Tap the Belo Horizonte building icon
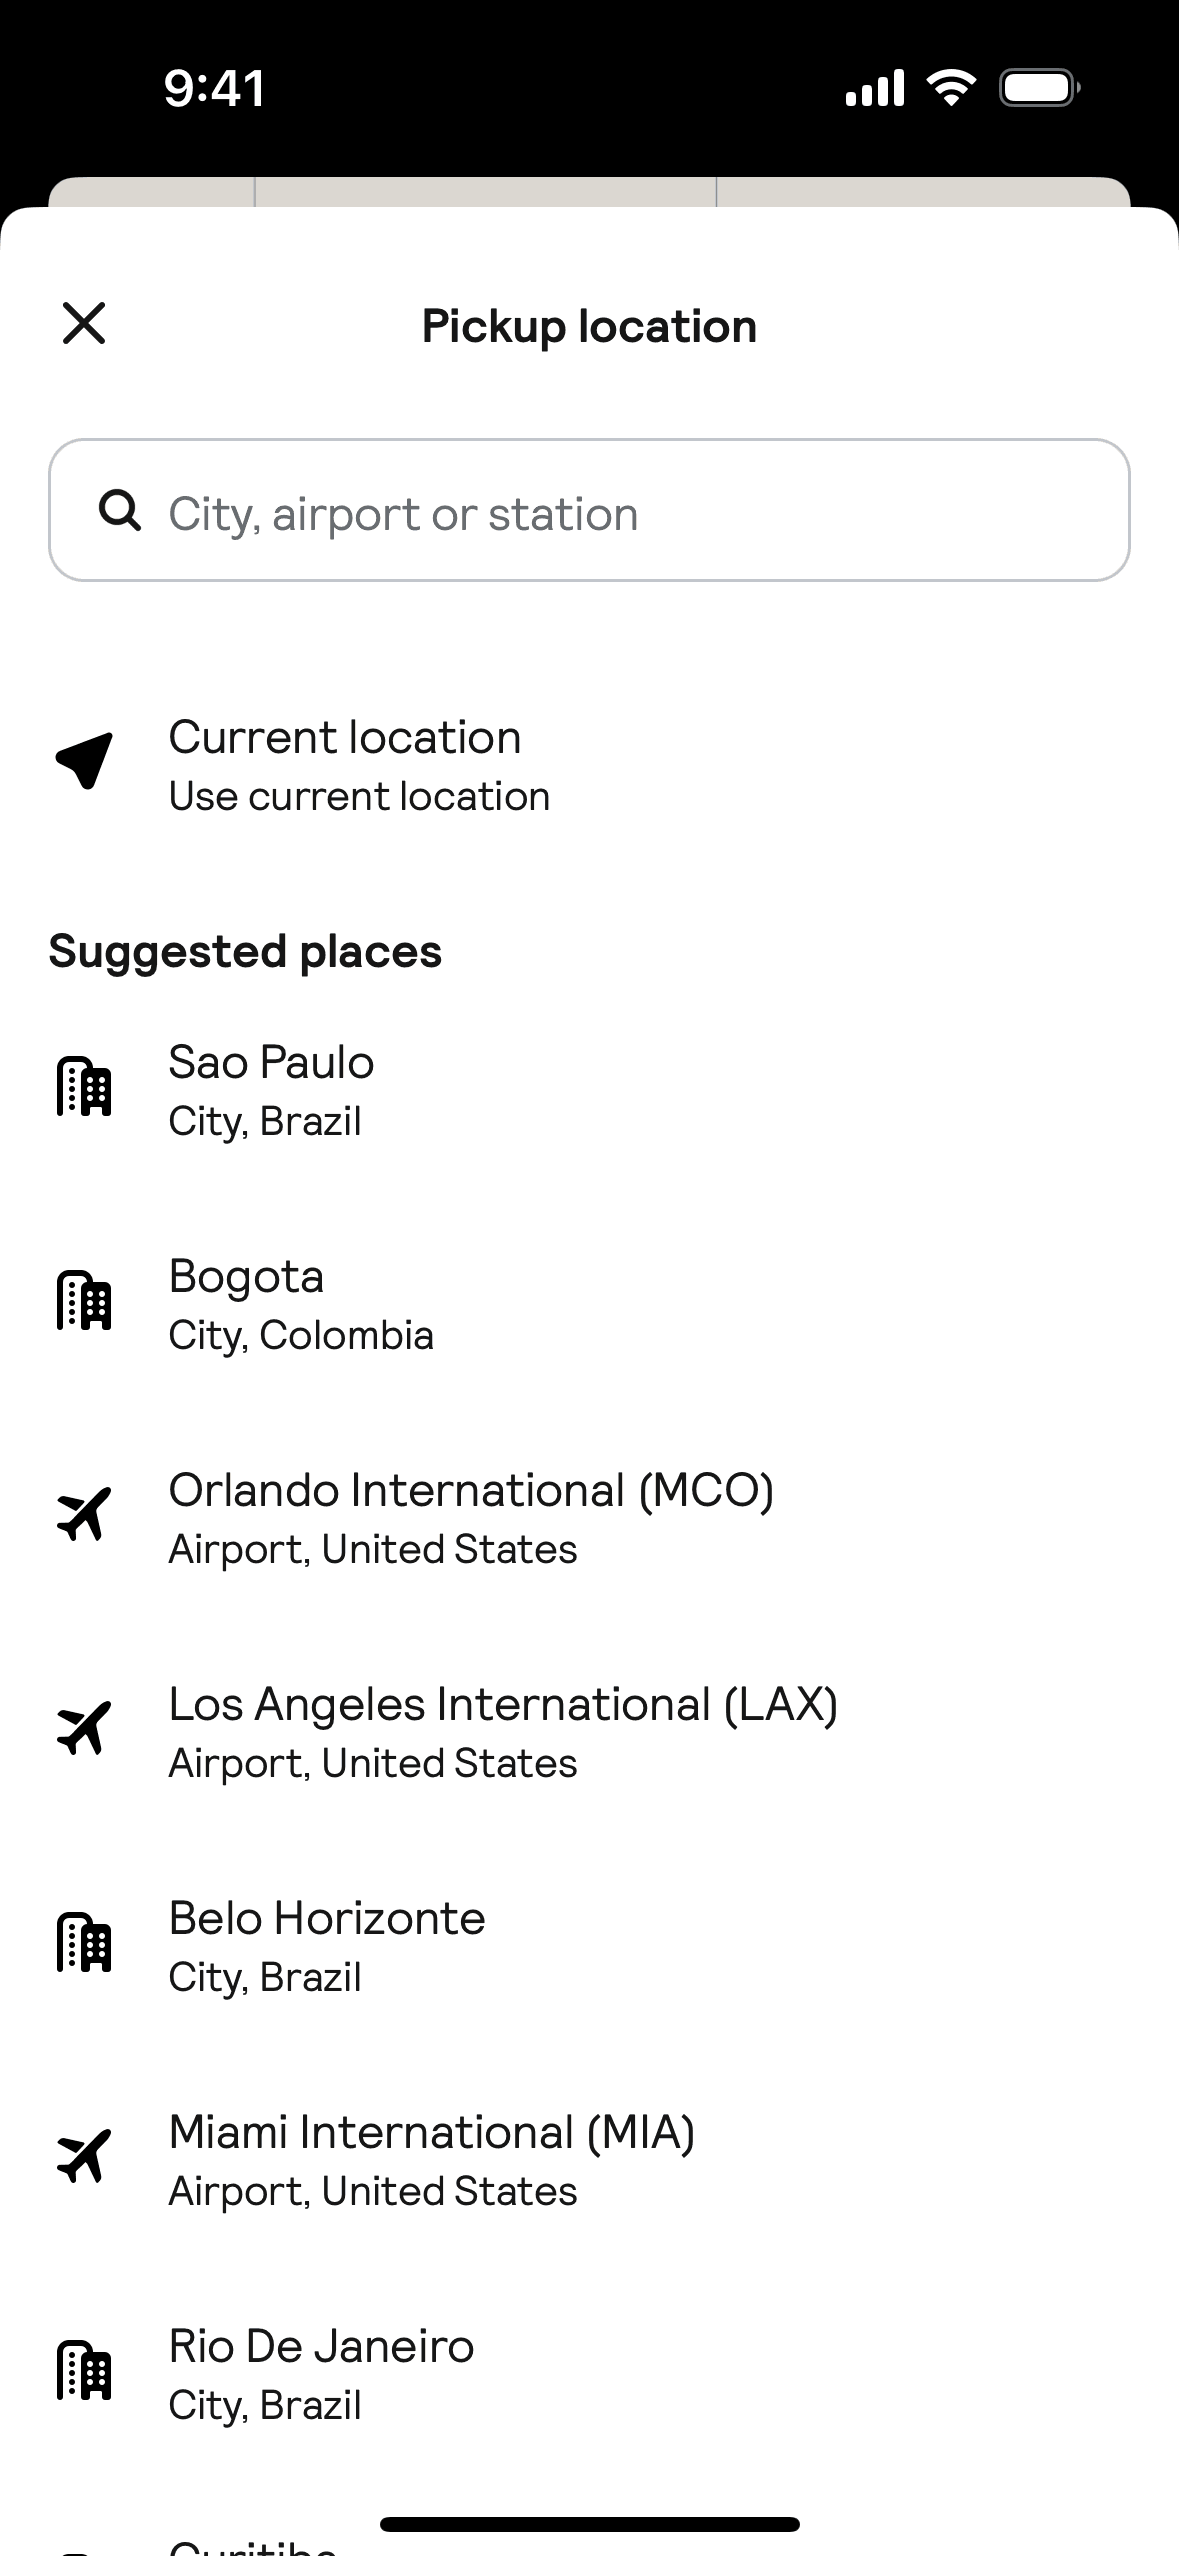The image size is (1179, 2556). (x=84, y=1943)
